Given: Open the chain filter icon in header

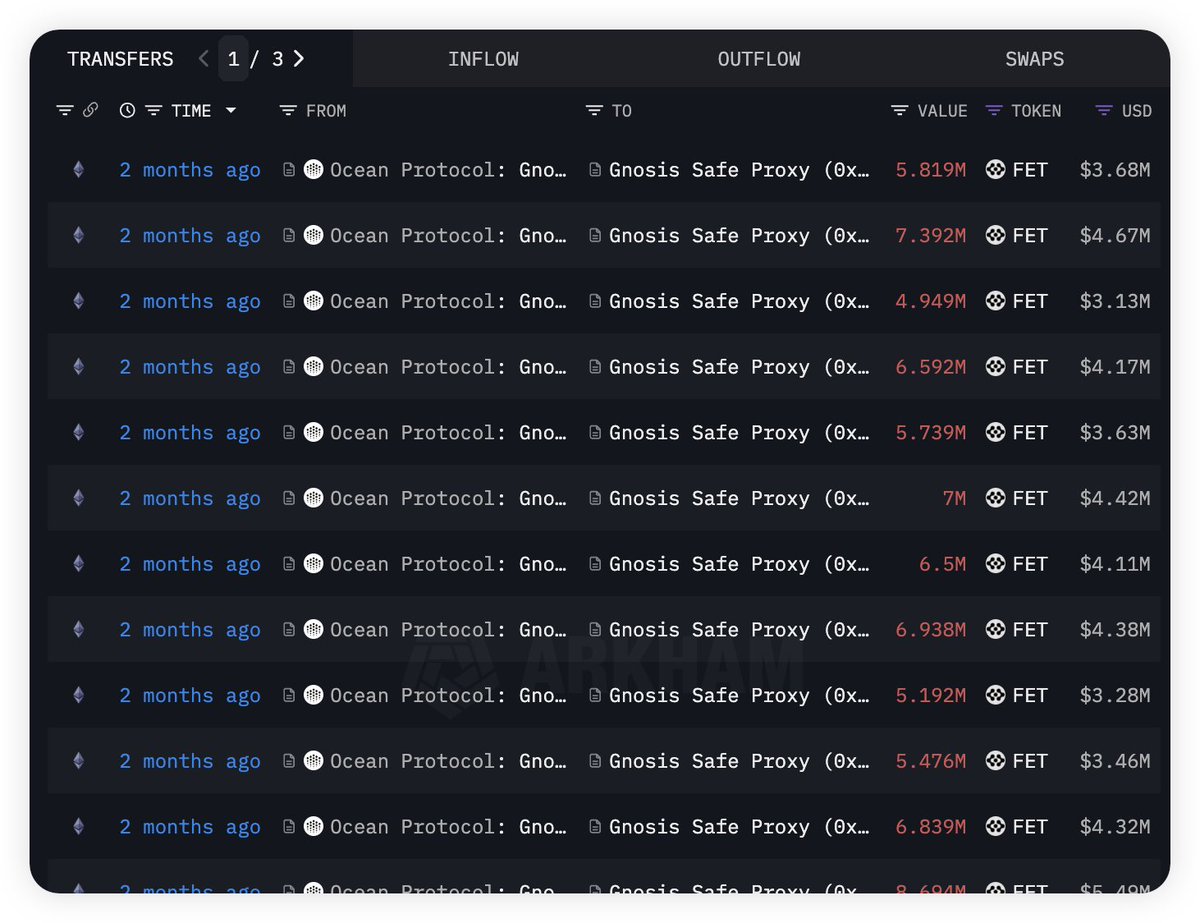Looking at the screenshot, I should click(65, 110).
